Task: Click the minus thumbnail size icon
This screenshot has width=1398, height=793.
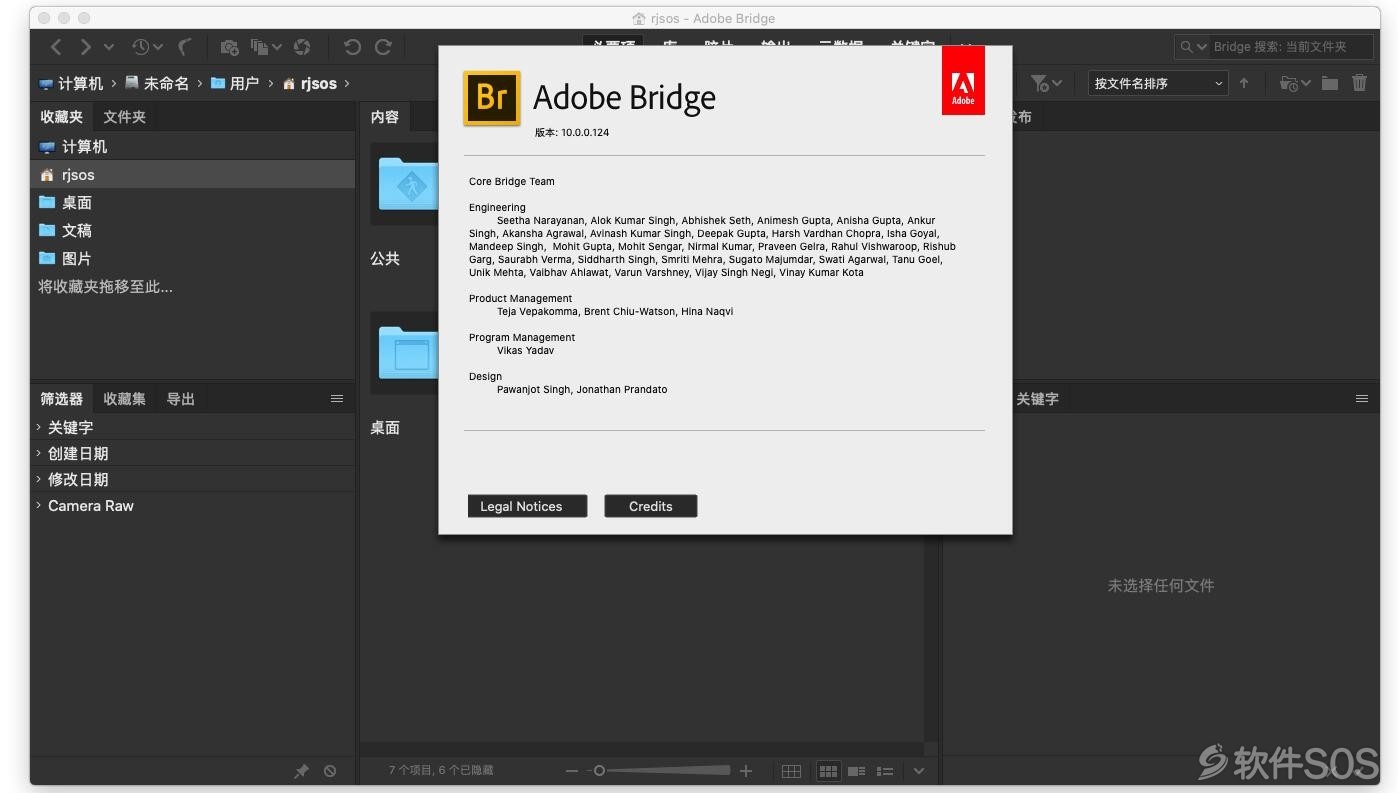Action: click(572, 771)
